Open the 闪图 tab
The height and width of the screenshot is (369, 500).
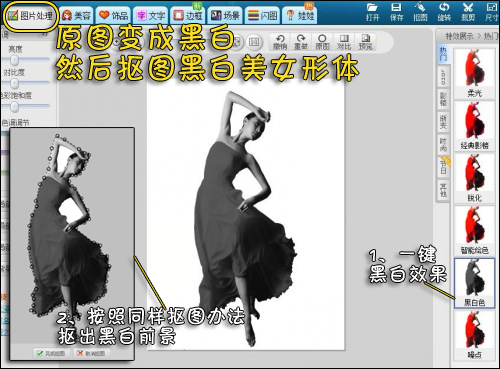(x=263, y=15)
